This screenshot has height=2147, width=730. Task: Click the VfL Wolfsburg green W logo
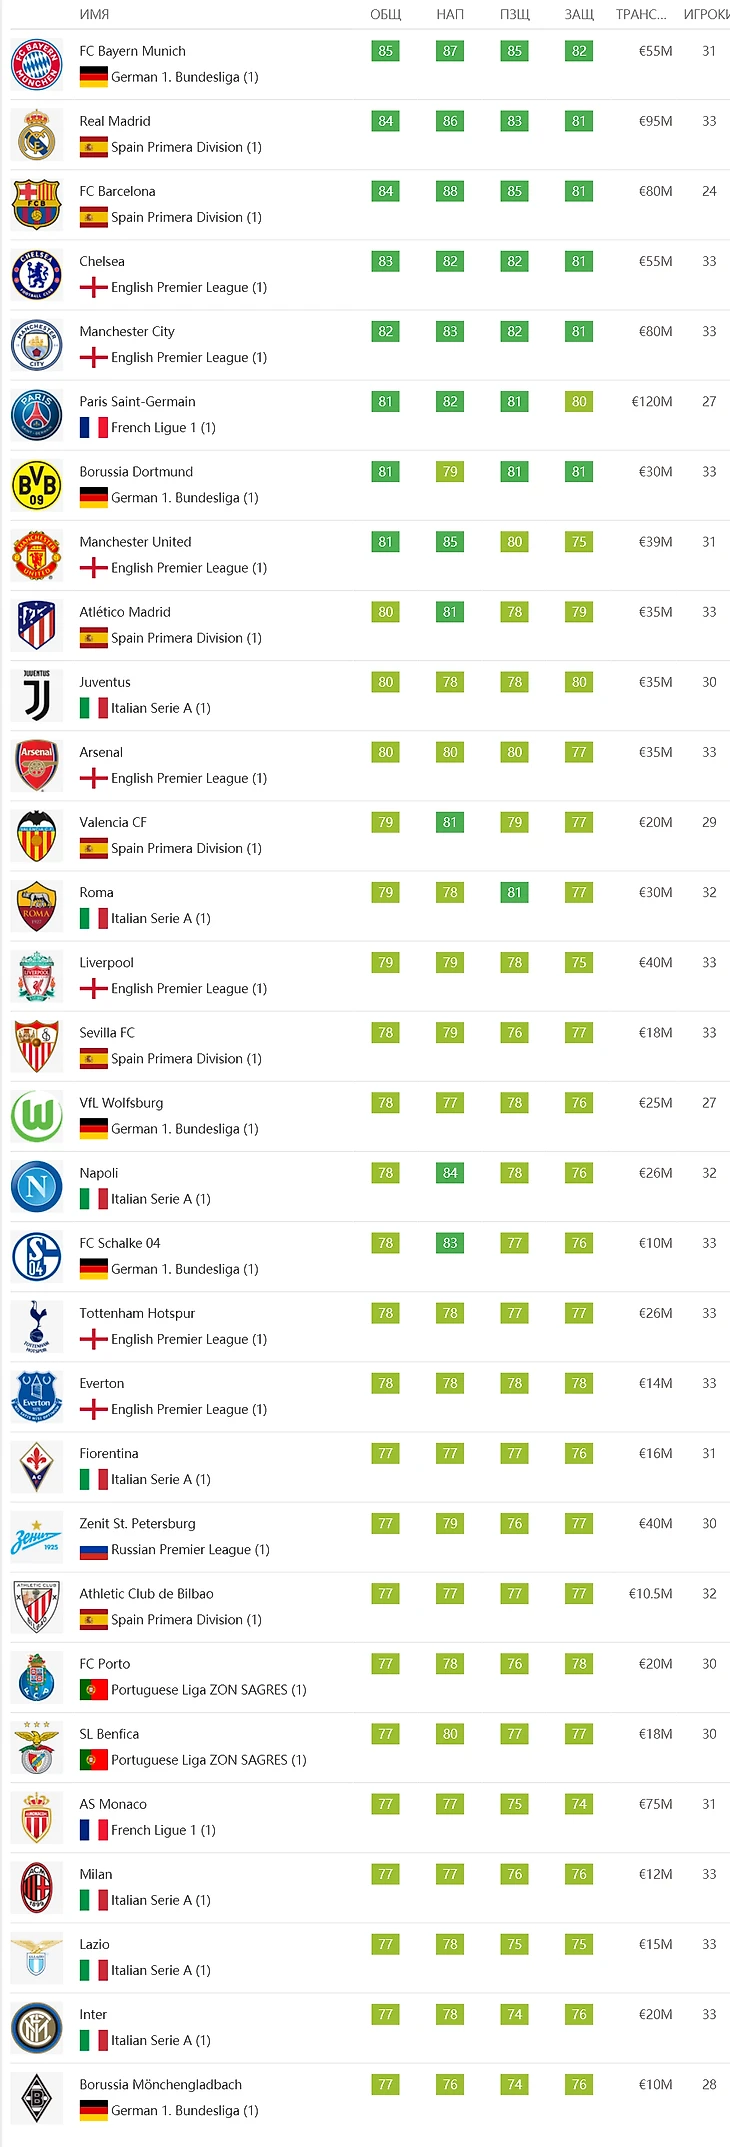tap(36, 1117)
